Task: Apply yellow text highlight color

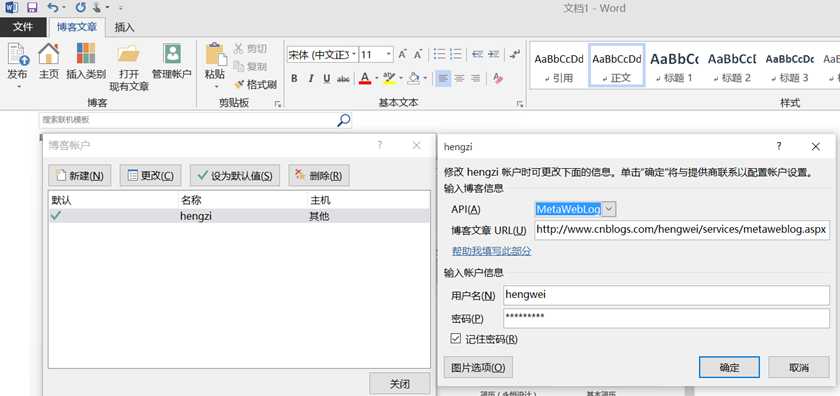Action: click(389, 79)
